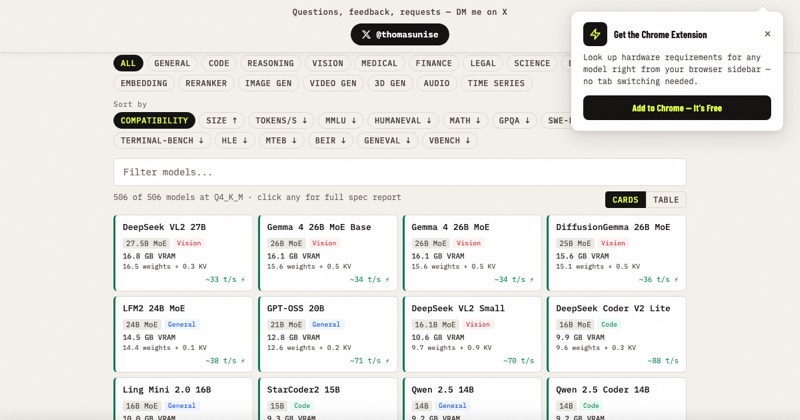800x420 pixels.
Task: Open the DeepSeek VL2 27B card
Action: click(183, 253)
